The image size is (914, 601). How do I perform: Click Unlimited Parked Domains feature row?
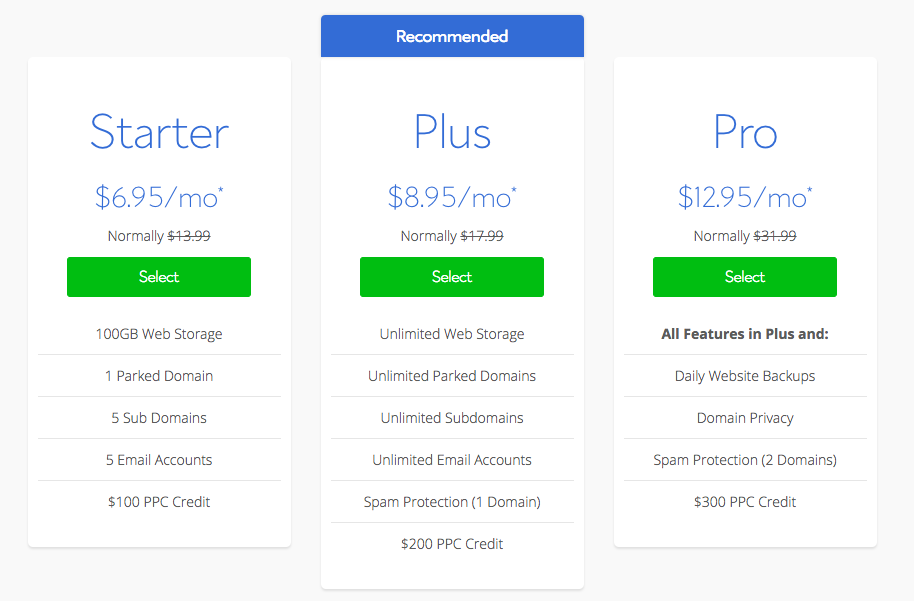452,376
